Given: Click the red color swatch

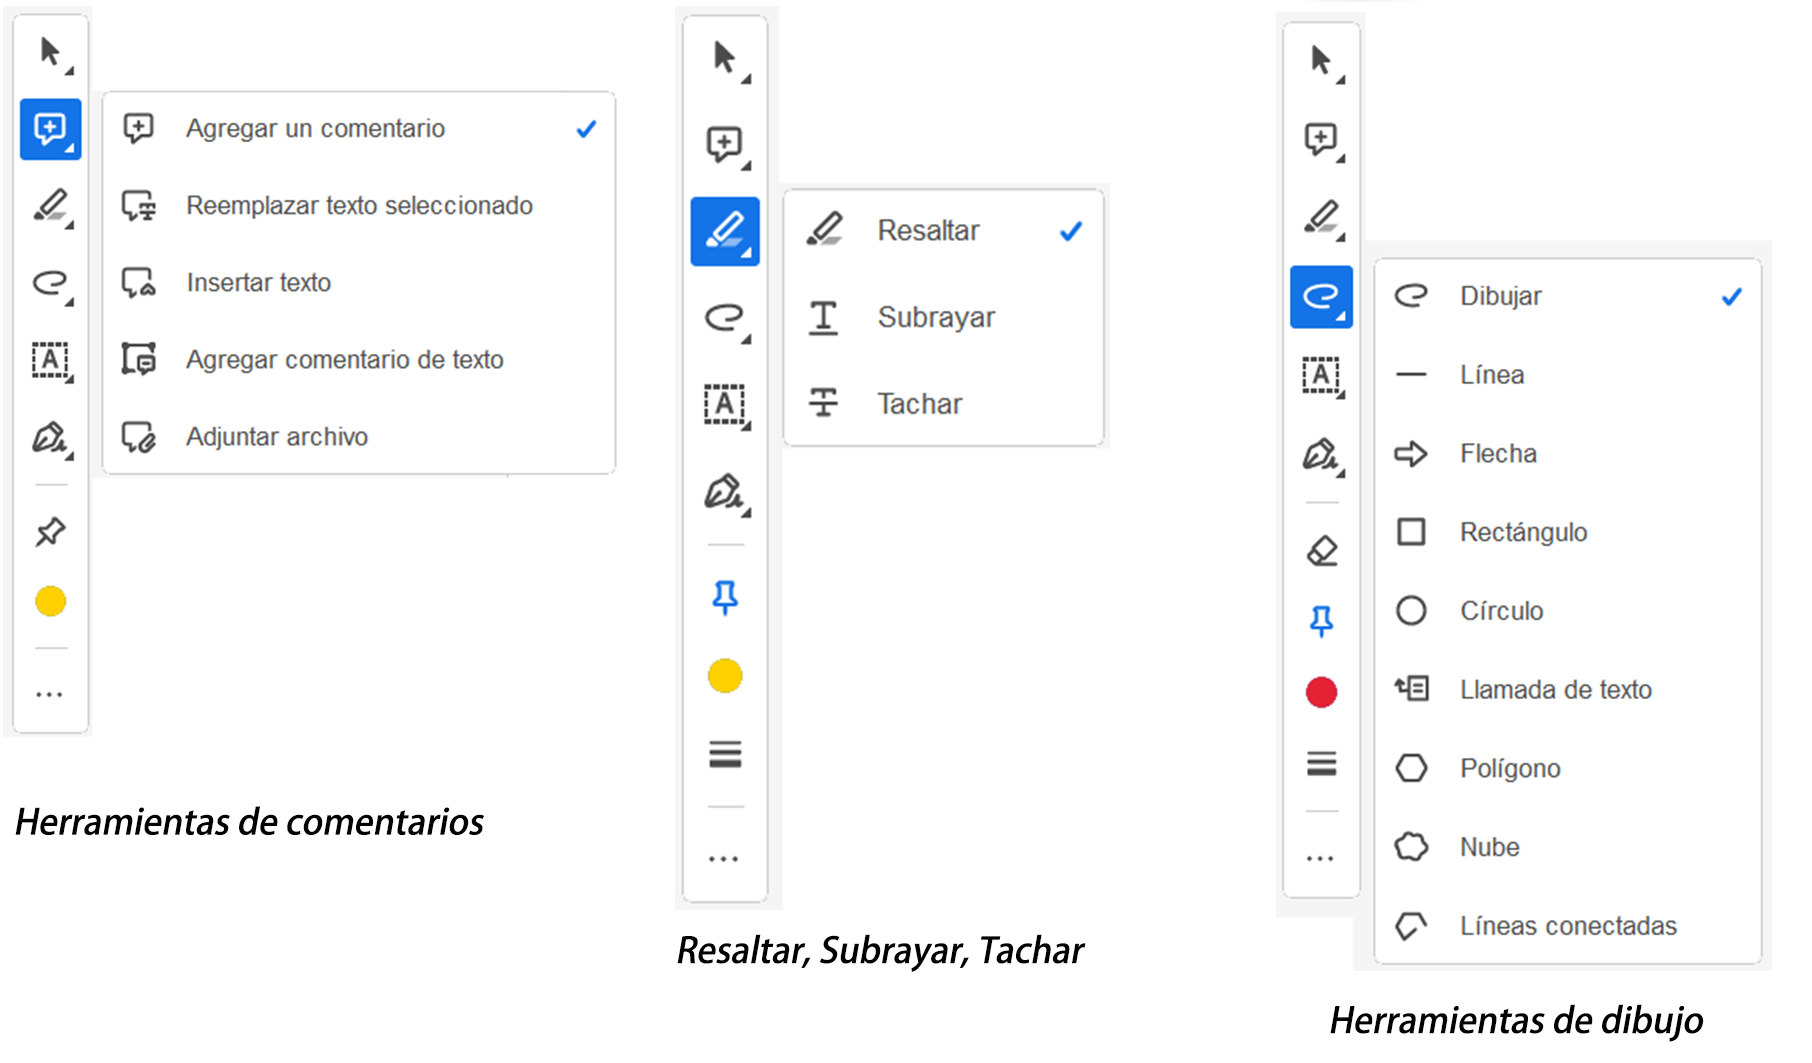Looking at the screenshot, I should coord(1321,691).
